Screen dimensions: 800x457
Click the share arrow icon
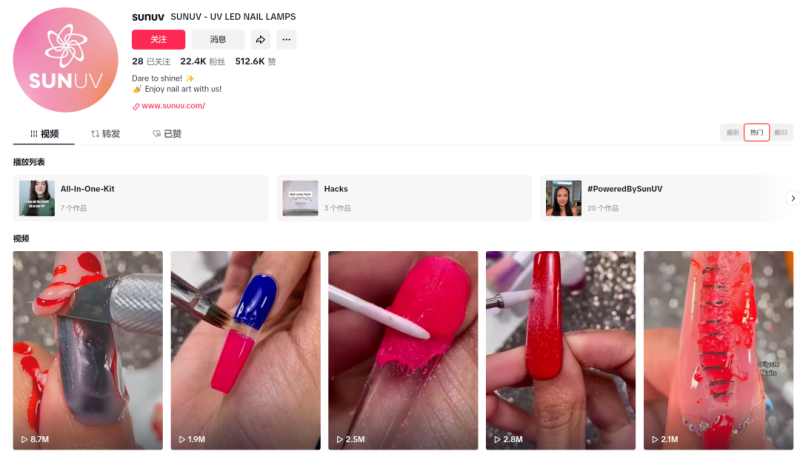(x=260, y=39)
